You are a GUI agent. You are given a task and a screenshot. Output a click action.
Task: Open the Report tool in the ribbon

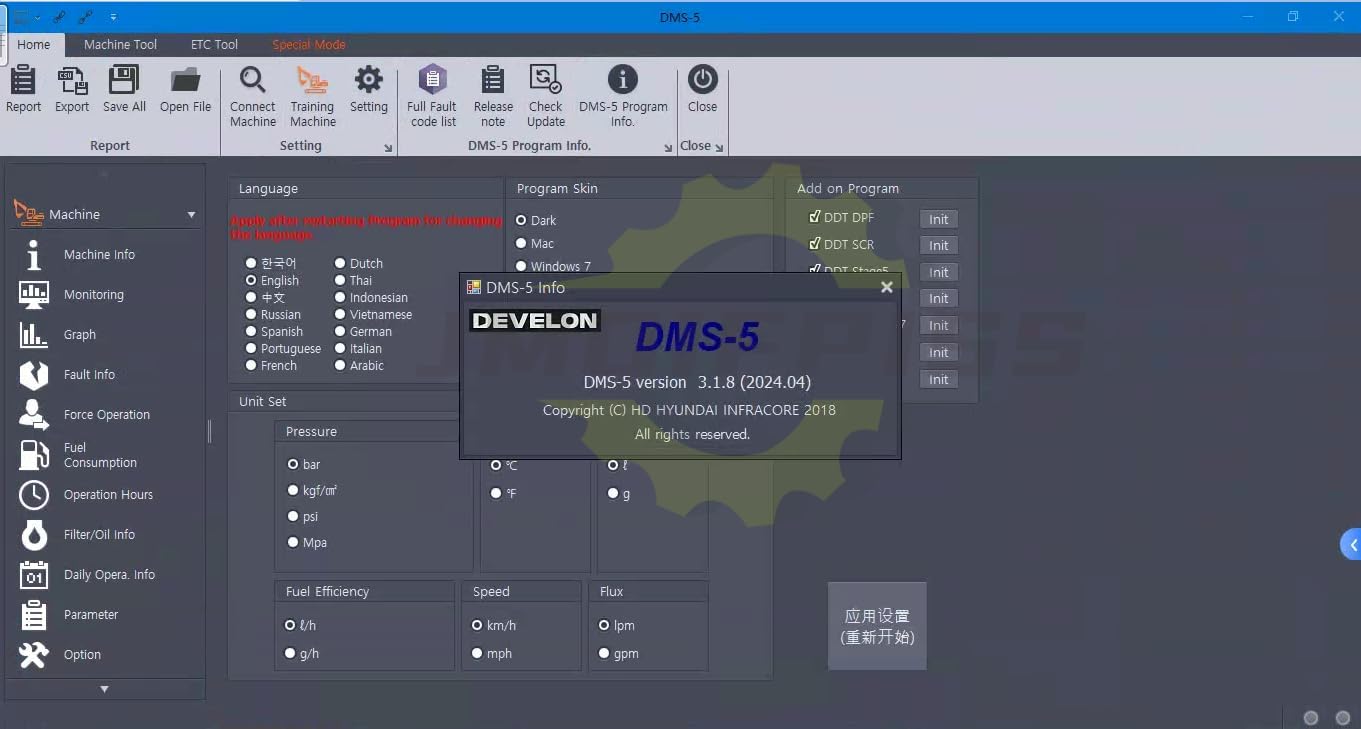[x=23, y=90]
